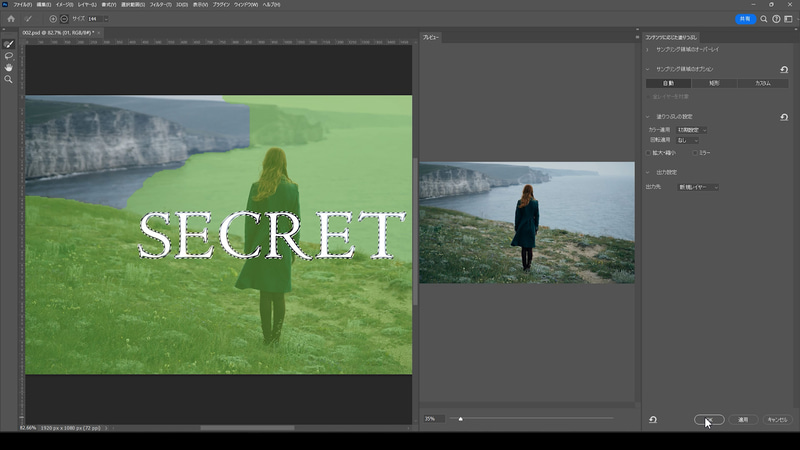800x450 pixels.
Task: Select the プレビュー (Preview) panel tab
Action: (431, 37)
